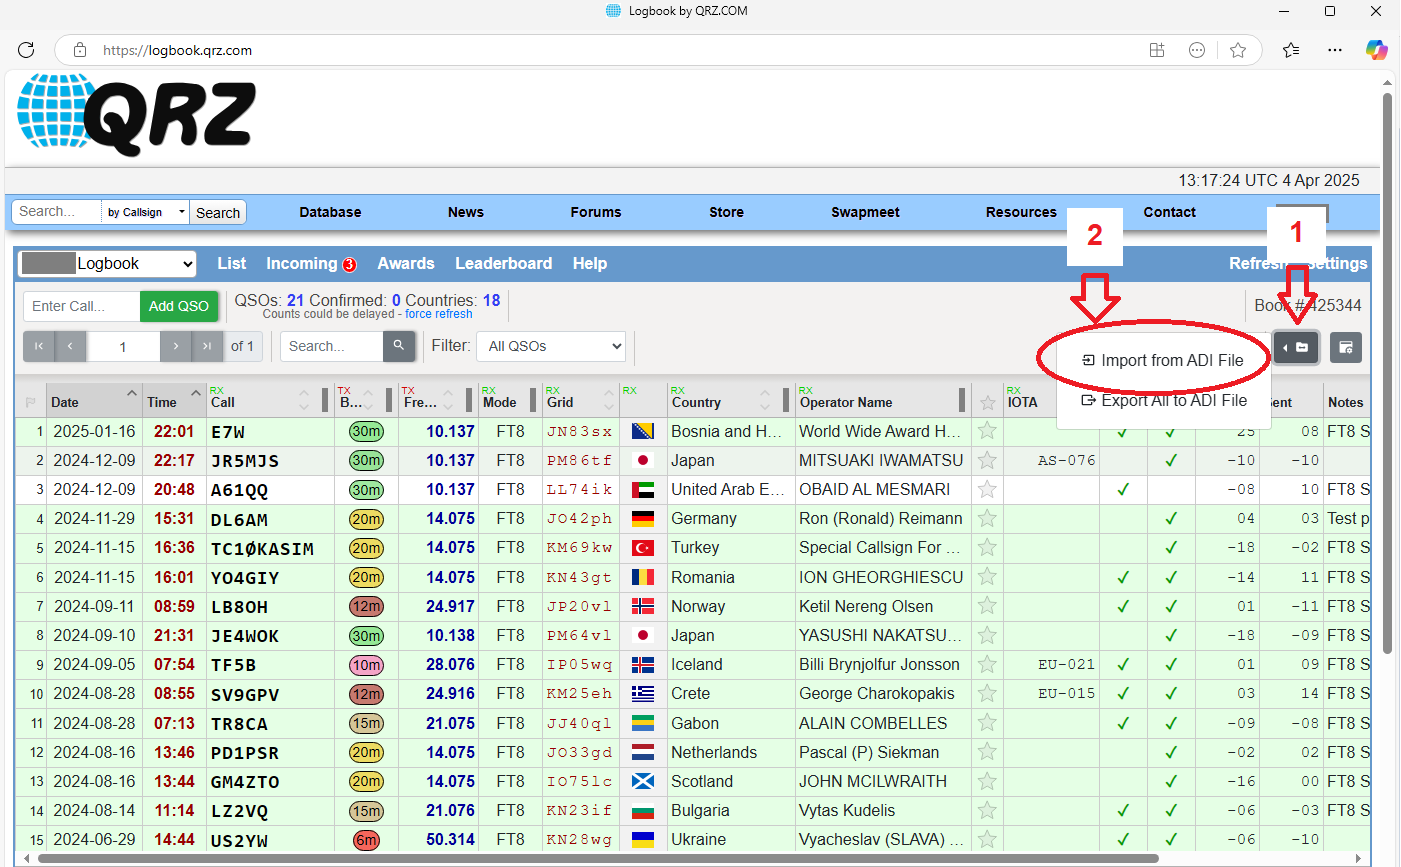Click the browser refresh icon
The height and width of the screenshot is (867, 1401).
tap(27, 50)
